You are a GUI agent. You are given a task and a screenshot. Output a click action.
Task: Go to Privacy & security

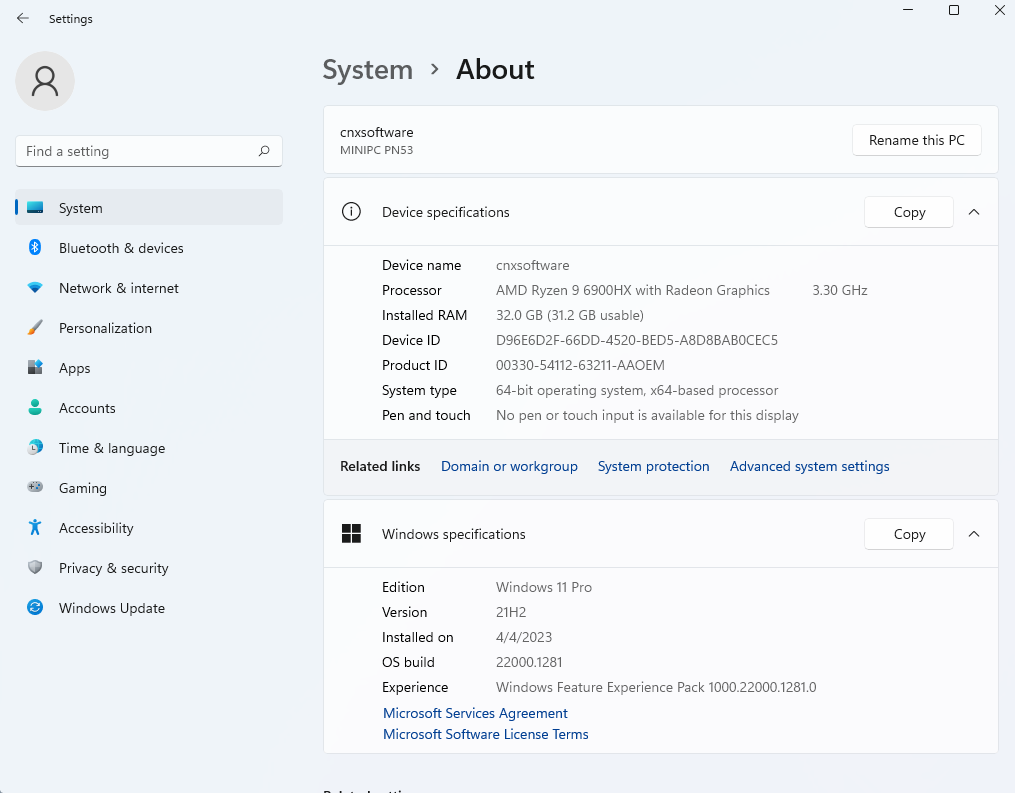point(149,568)
